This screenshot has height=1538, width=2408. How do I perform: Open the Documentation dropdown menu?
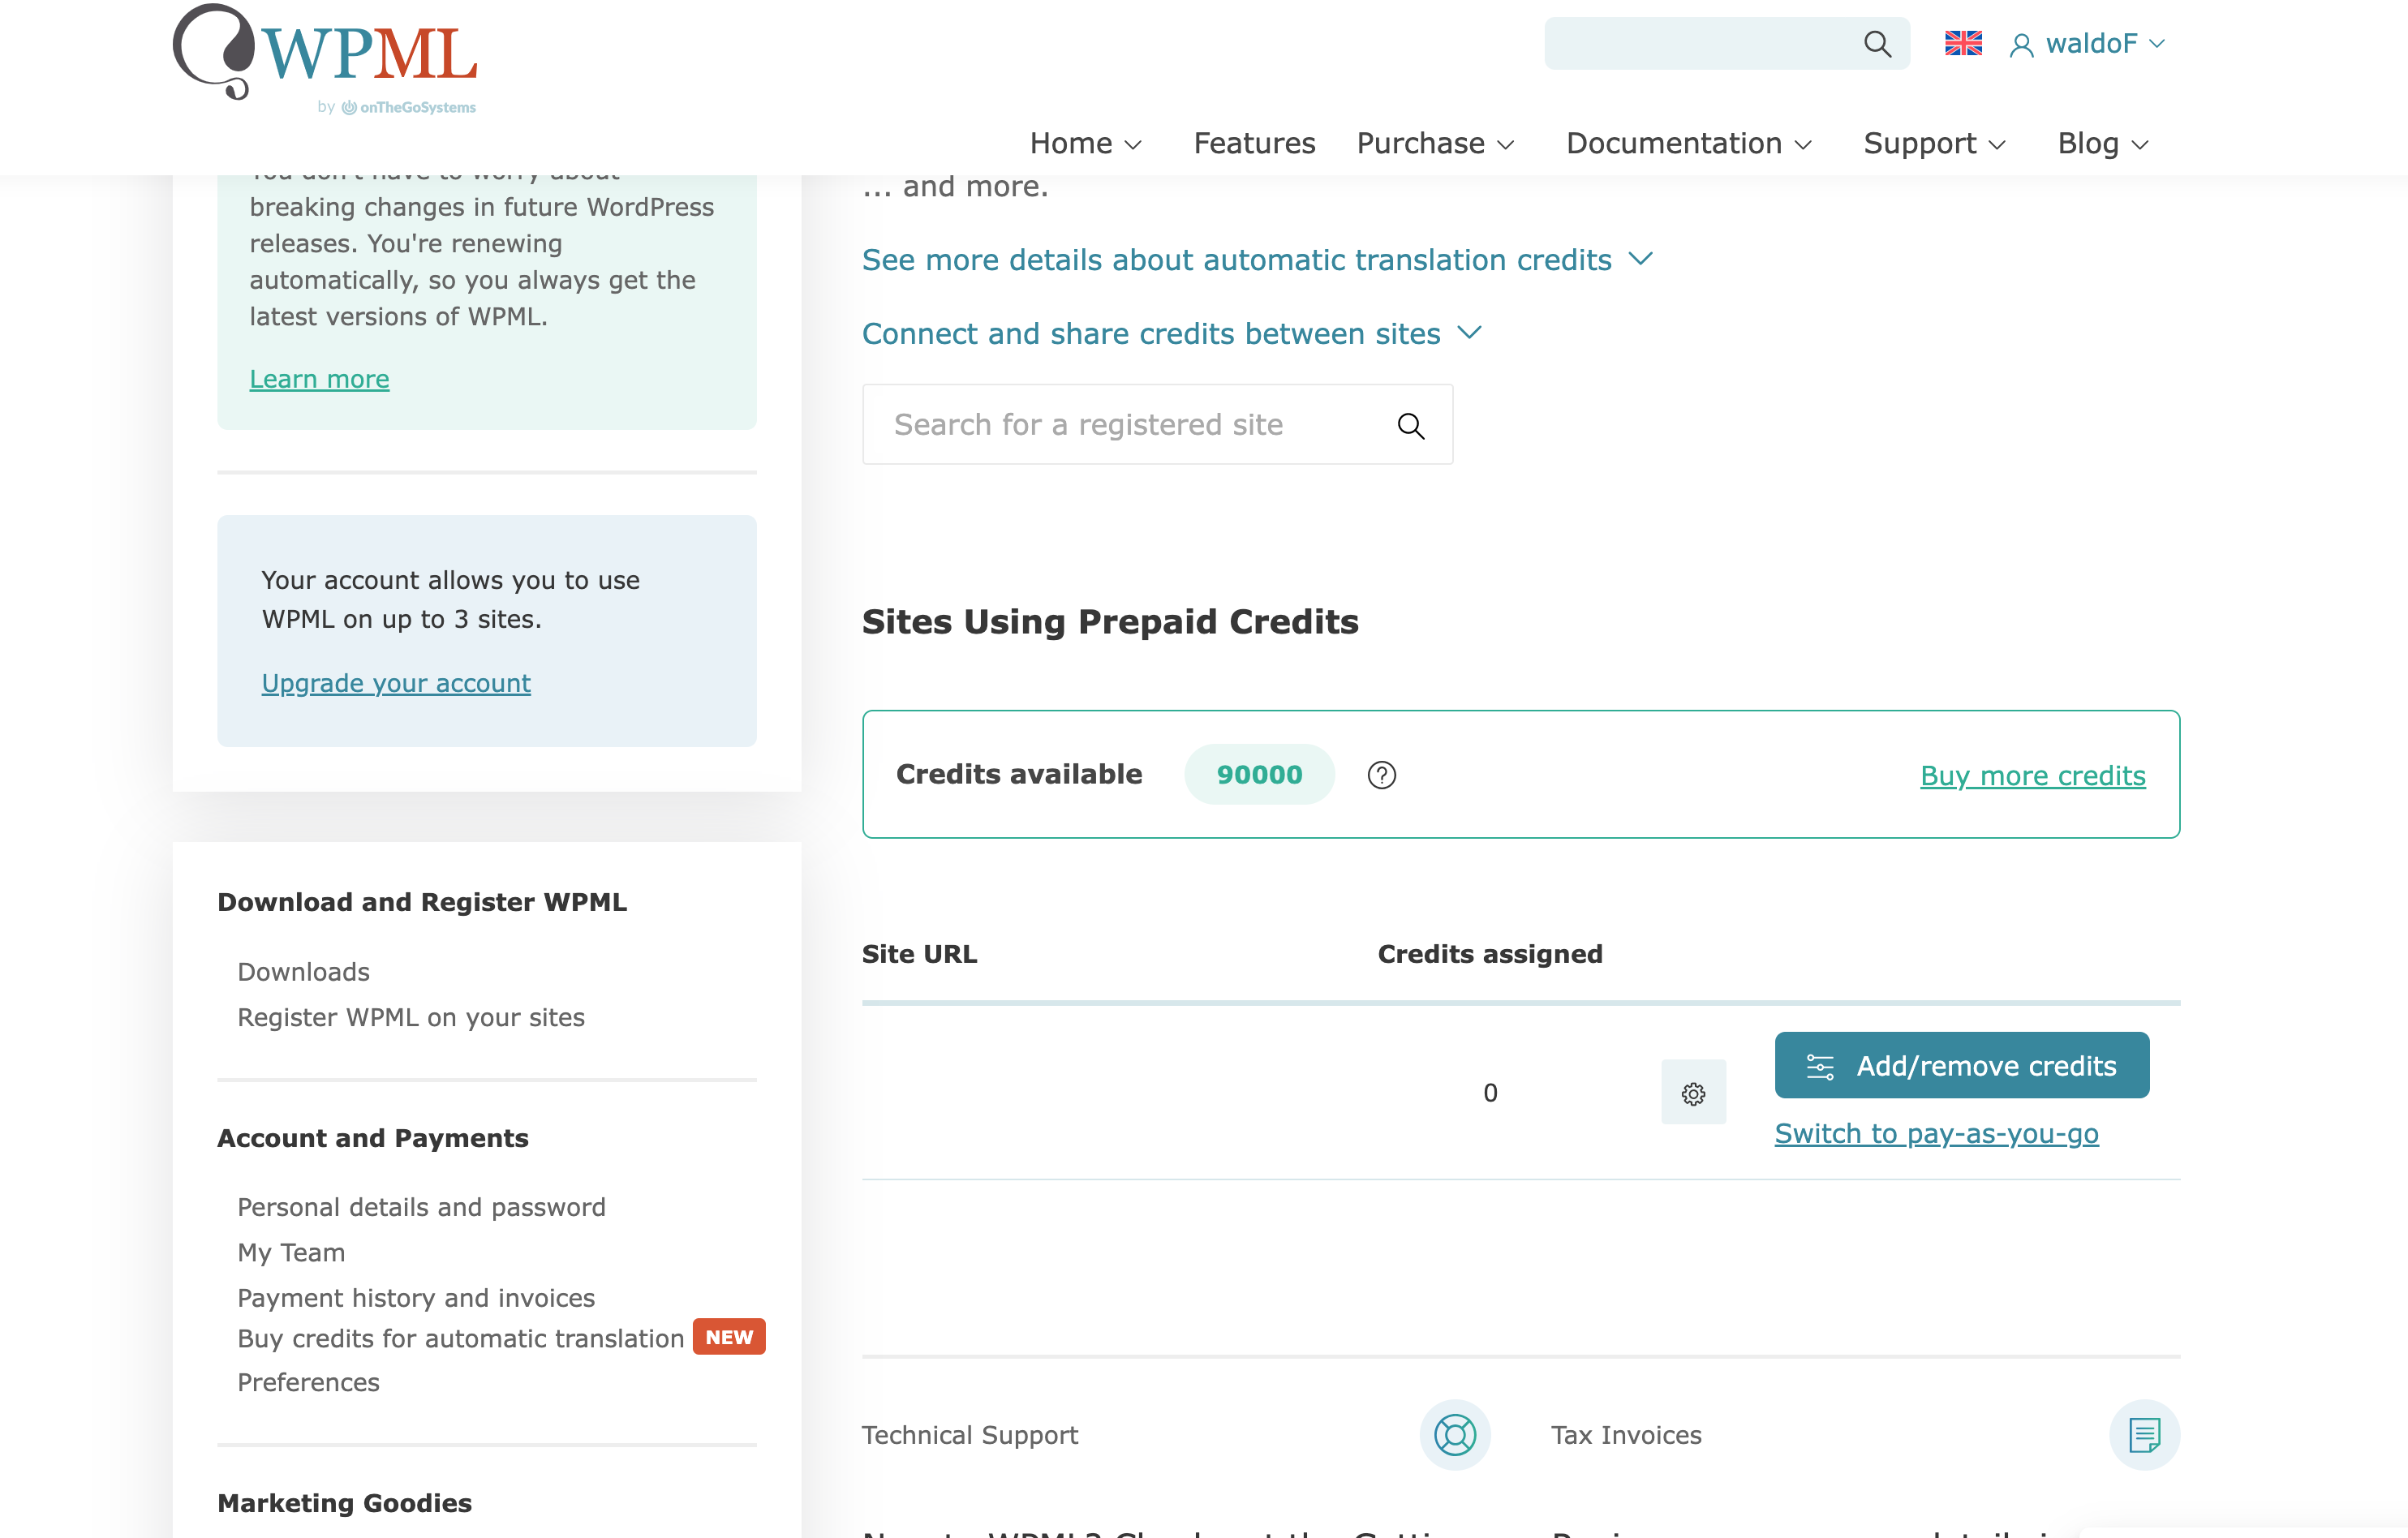tap(1689, 144)
